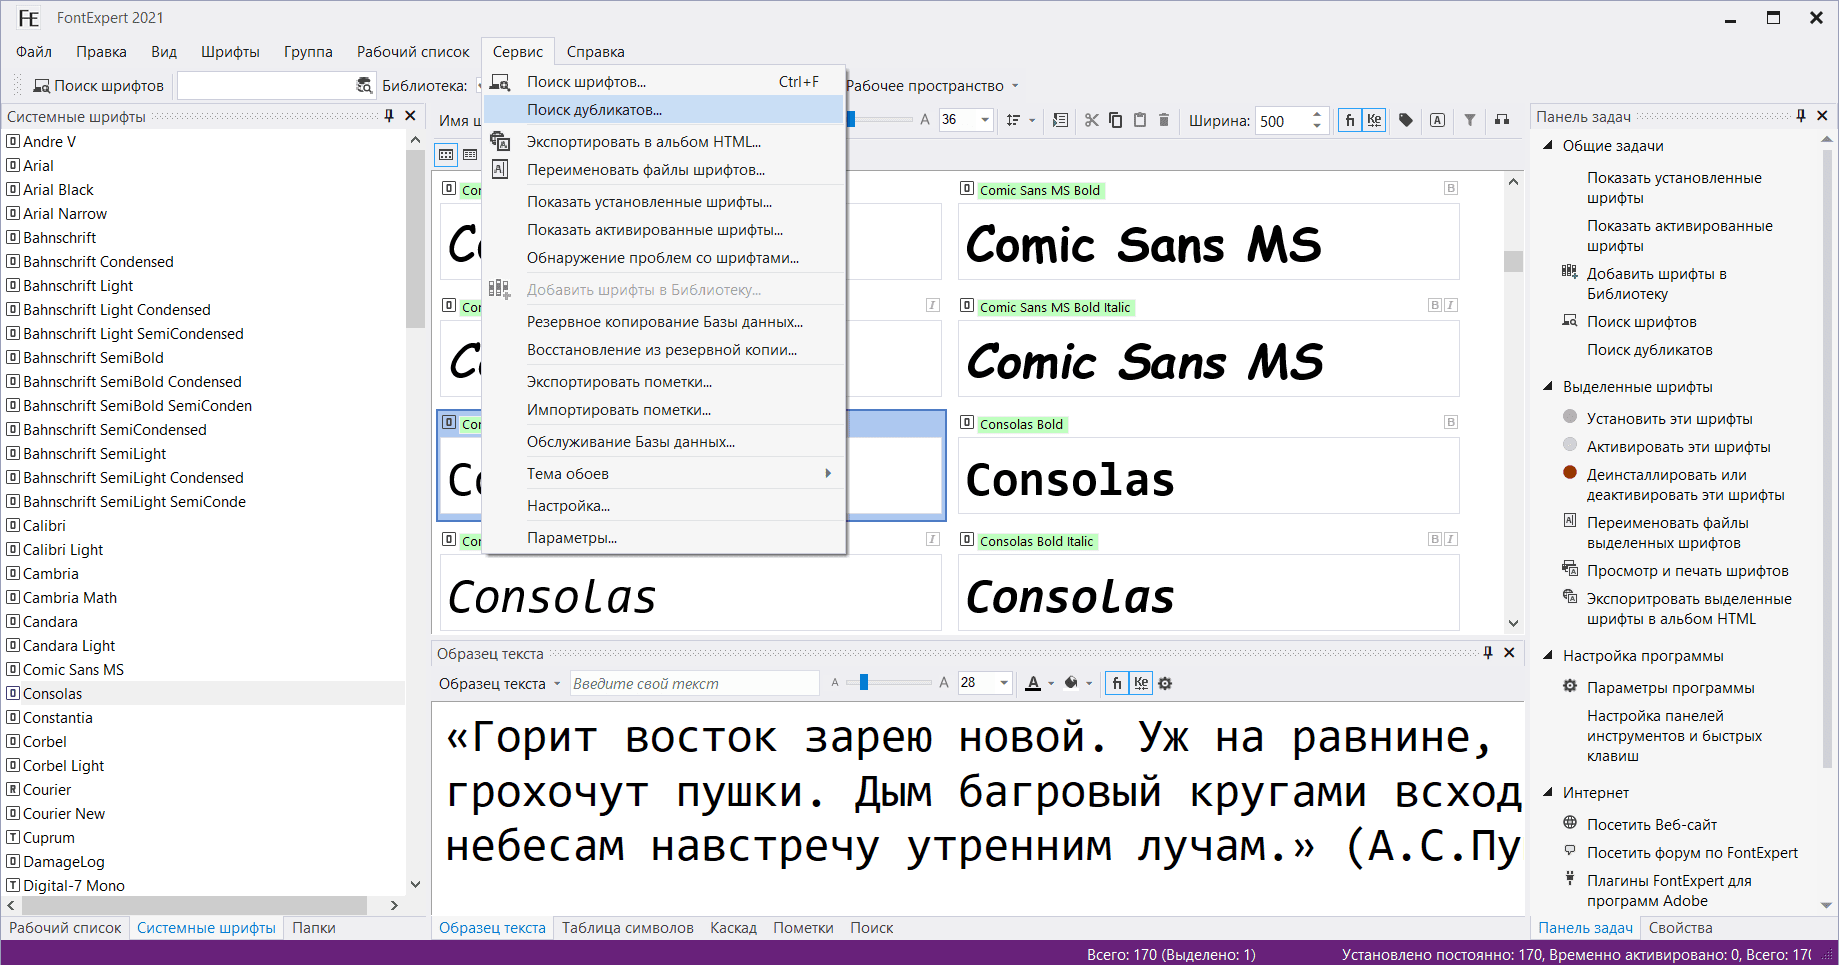Click the Деинсталлировать или деактивировать эти шрифты link
Viewport: 1839px width, 965px height.
(x=1685, y=485)
